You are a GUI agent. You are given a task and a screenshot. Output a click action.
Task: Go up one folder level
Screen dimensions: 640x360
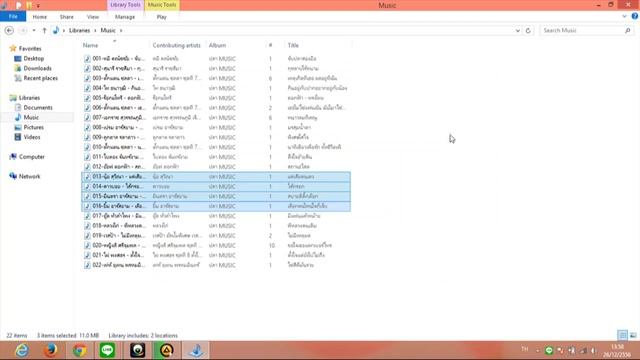tap(44, 31)
